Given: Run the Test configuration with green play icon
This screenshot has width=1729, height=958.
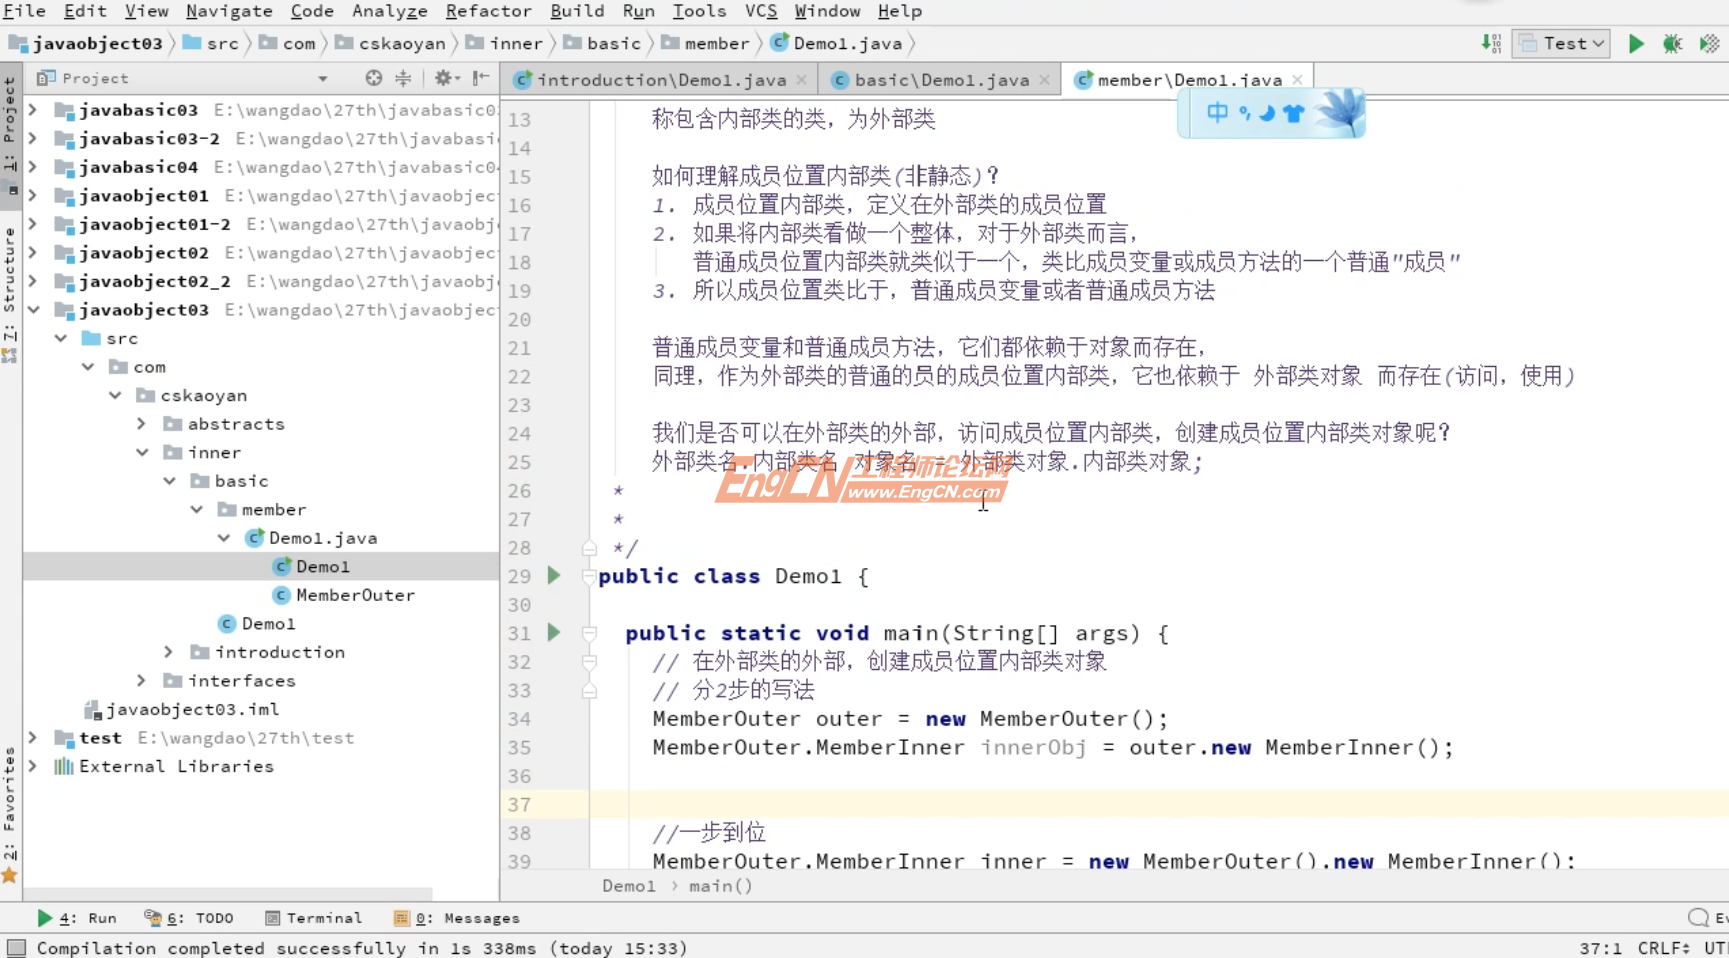Looking at the screenshot, I should pyautogui.click(x=1636, y=43).
